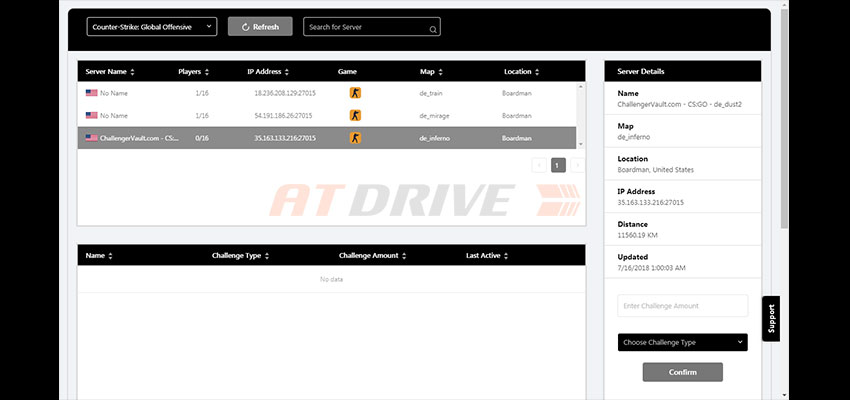850x400 pixels.
Task: Click US flag of de_mirage server
Action: point(92,115)
